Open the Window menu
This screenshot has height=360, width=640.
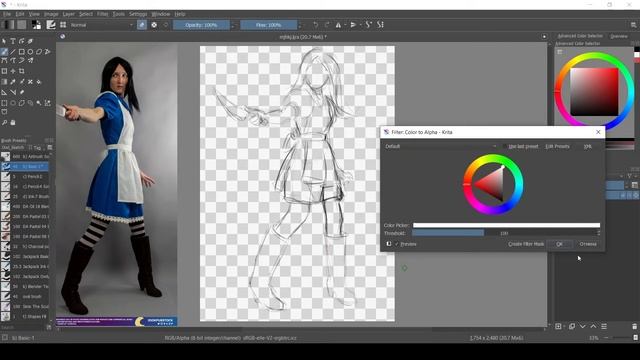pyautogui.click(x=161, y=14)
